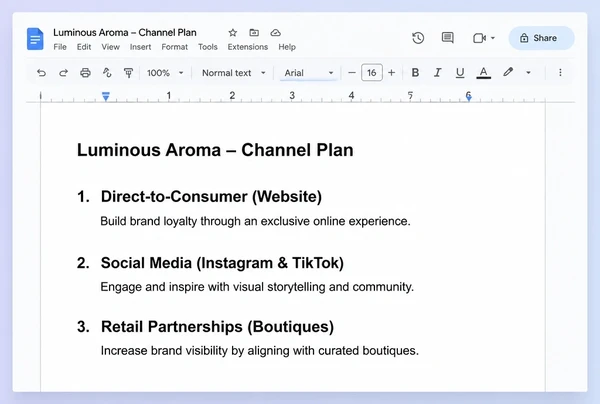Open the Extensions menu
600x404 pixels.
pyautogui.click(x=248, y=47)
